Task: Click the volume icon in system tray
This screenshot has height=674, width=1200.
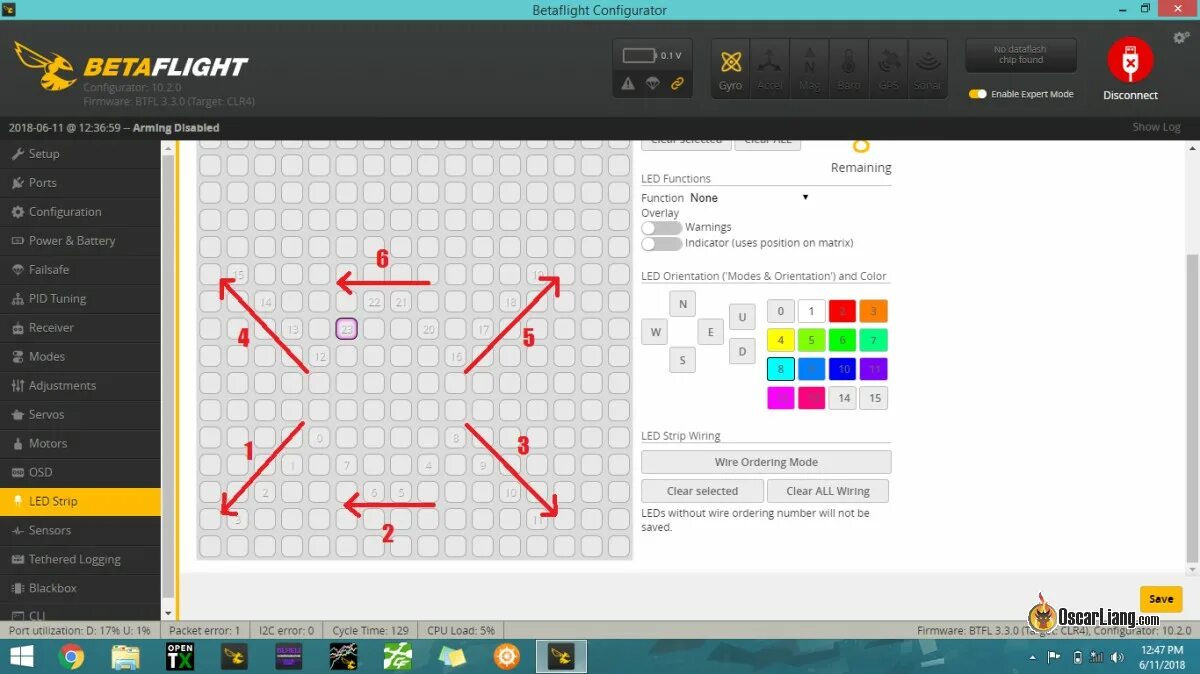Action: tap(1118, 657)
